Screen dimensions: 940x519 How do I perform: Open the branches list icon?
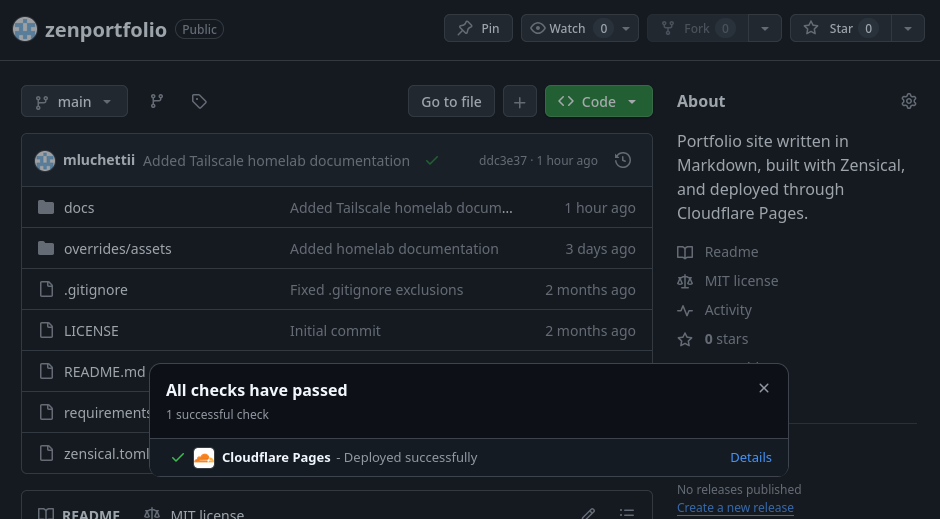(x=157, y=101)
